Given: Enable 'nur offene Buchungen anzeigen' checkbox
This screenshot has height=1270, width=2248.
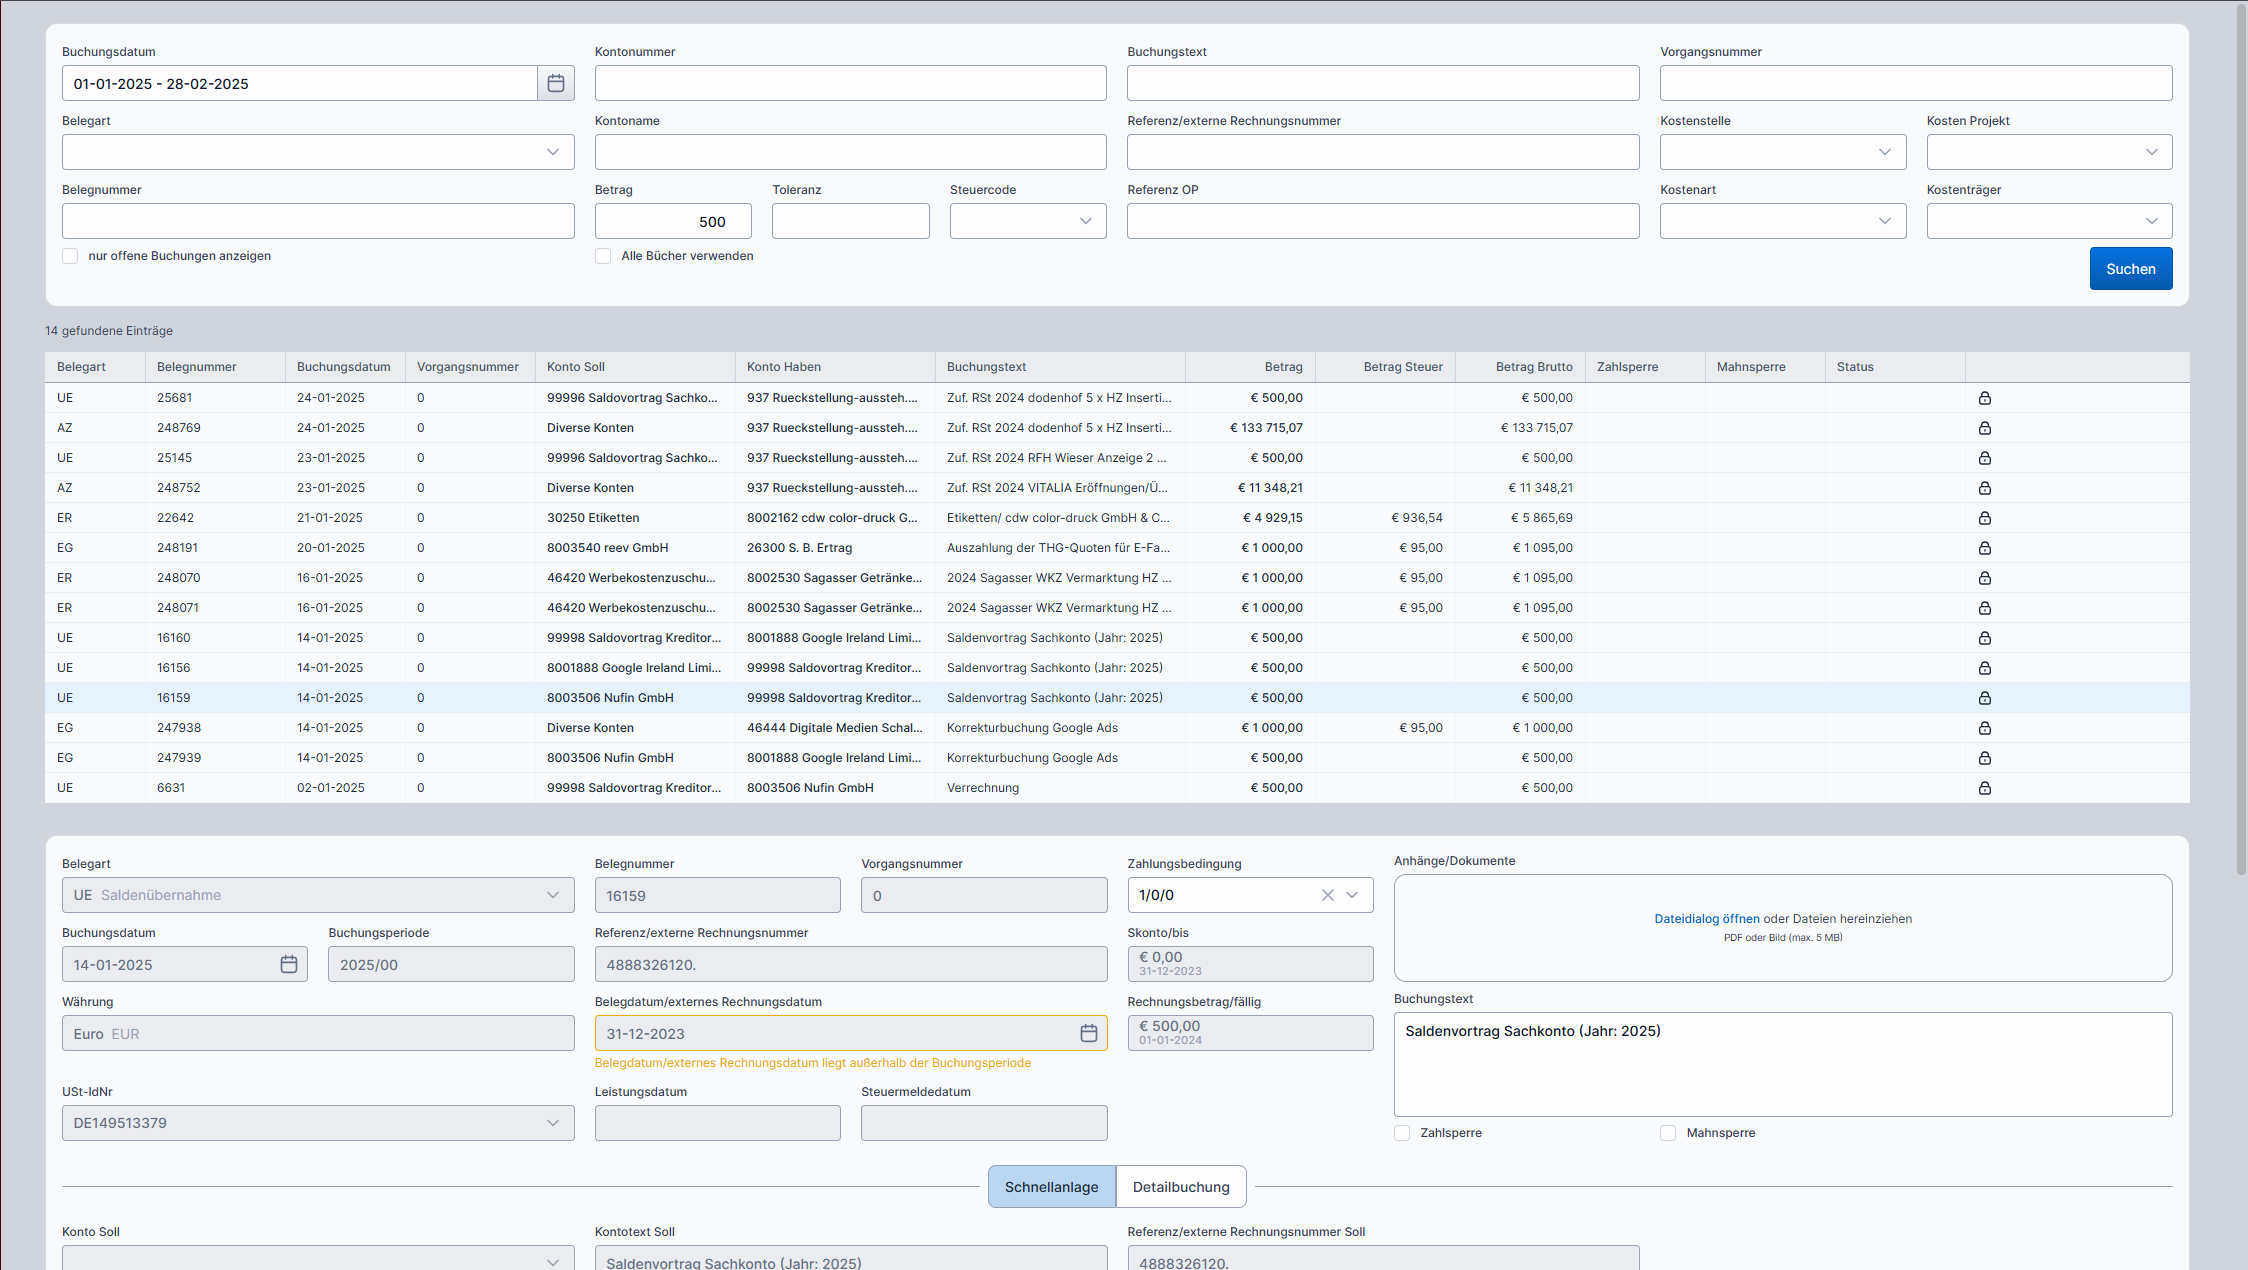Looking at the screenshot, I should (70, 256).
